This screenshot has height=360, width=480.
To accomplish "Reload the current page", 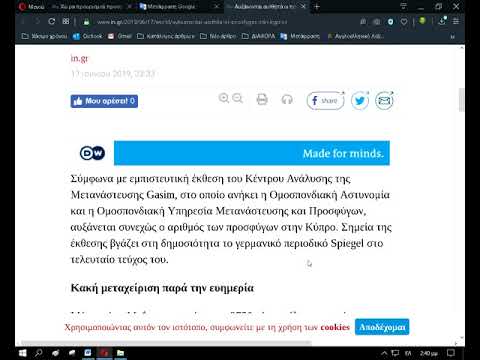I will pos(52,22).
